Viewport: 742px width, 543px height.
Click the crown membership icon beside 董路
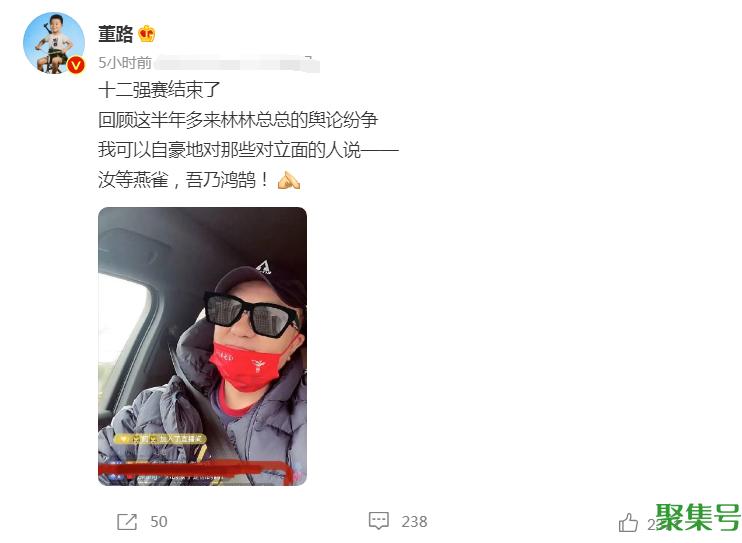point(146,34)
